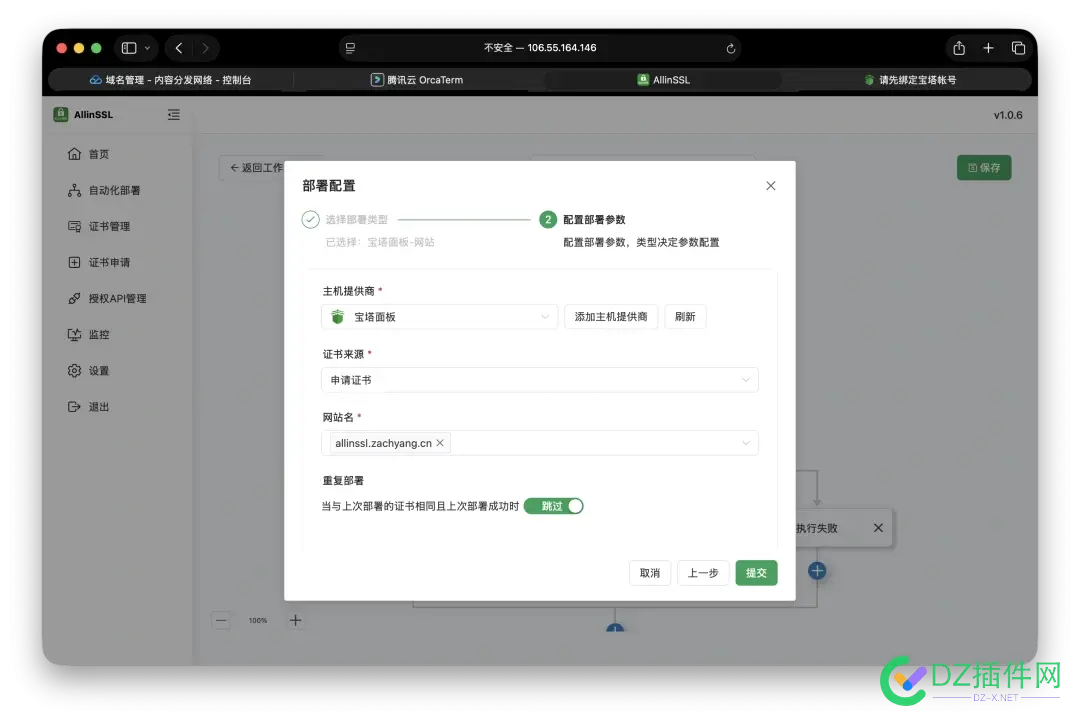Switch to 请先绑定宝塔帐号 tab
The width and height of the screenshot is (1080, 721).
tap(910, 80)
